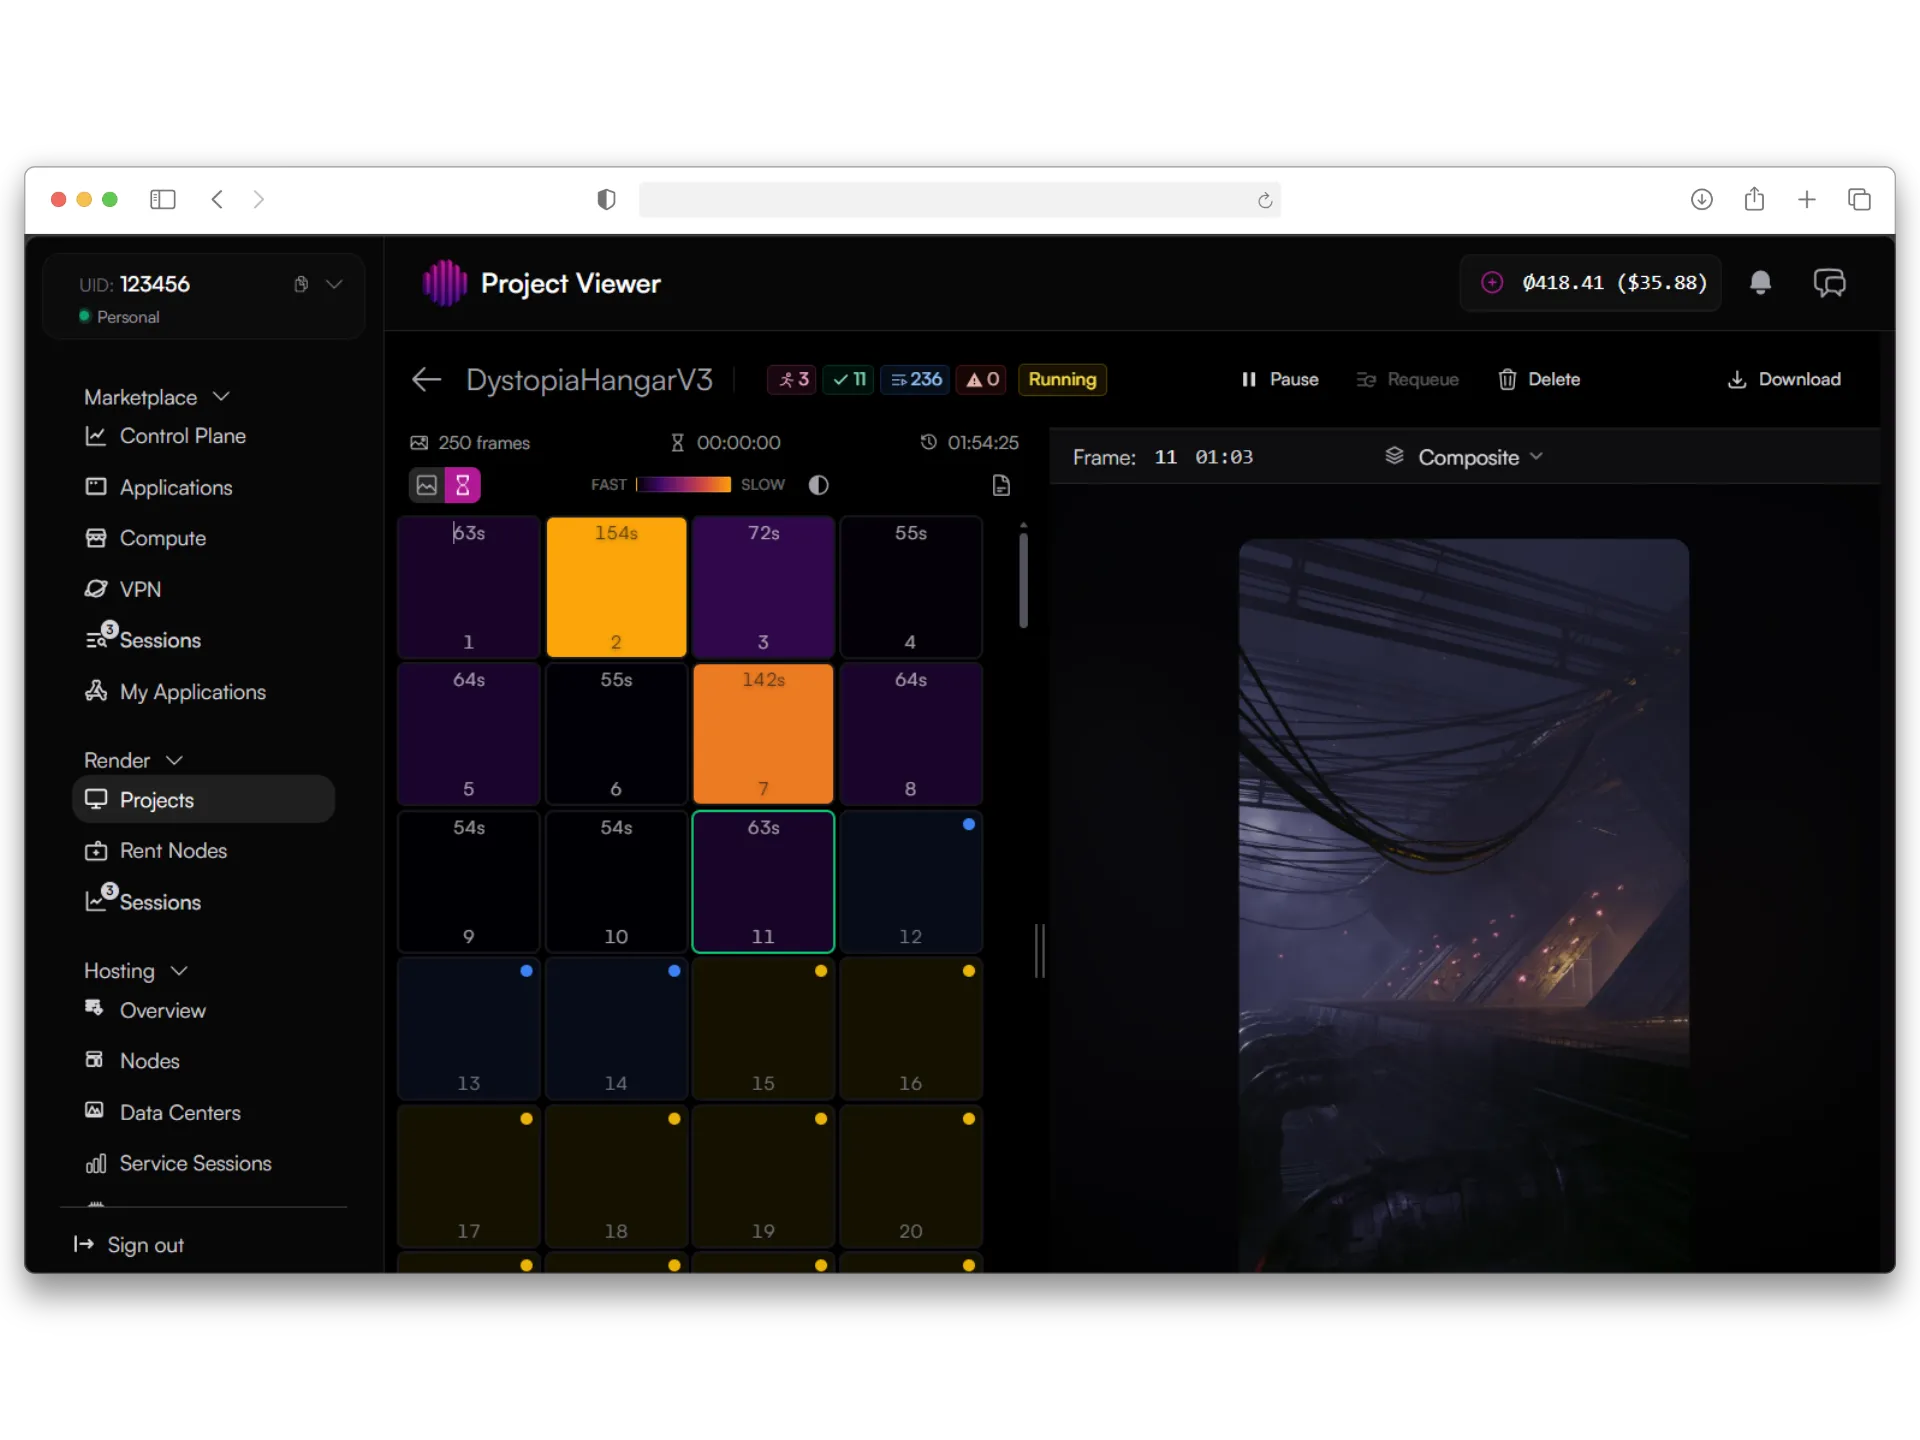Collapse the Marketplace section
Image resolution: width=1920 pixels, height=1440 pixels.
pyautogui.click(x=157, y=397)
